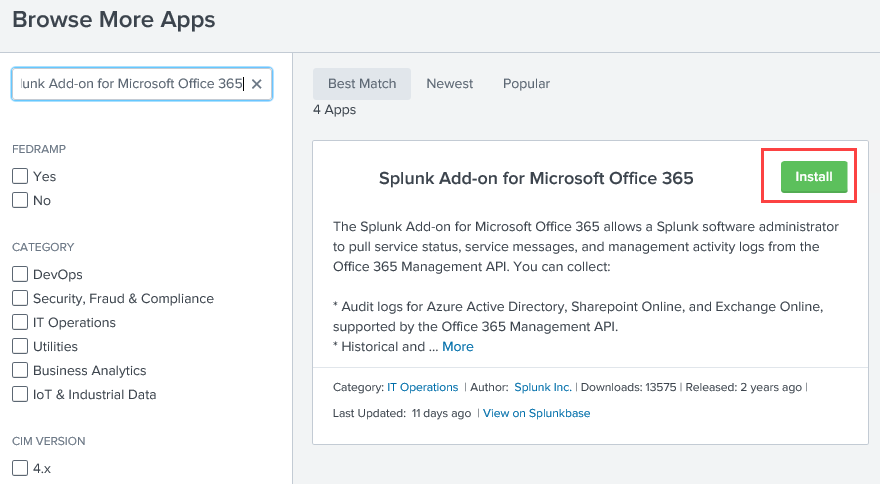Click the CIM VERSION section label
This screenshot has width=880, height=484.
pyautogui.click(x=49, y=441)
